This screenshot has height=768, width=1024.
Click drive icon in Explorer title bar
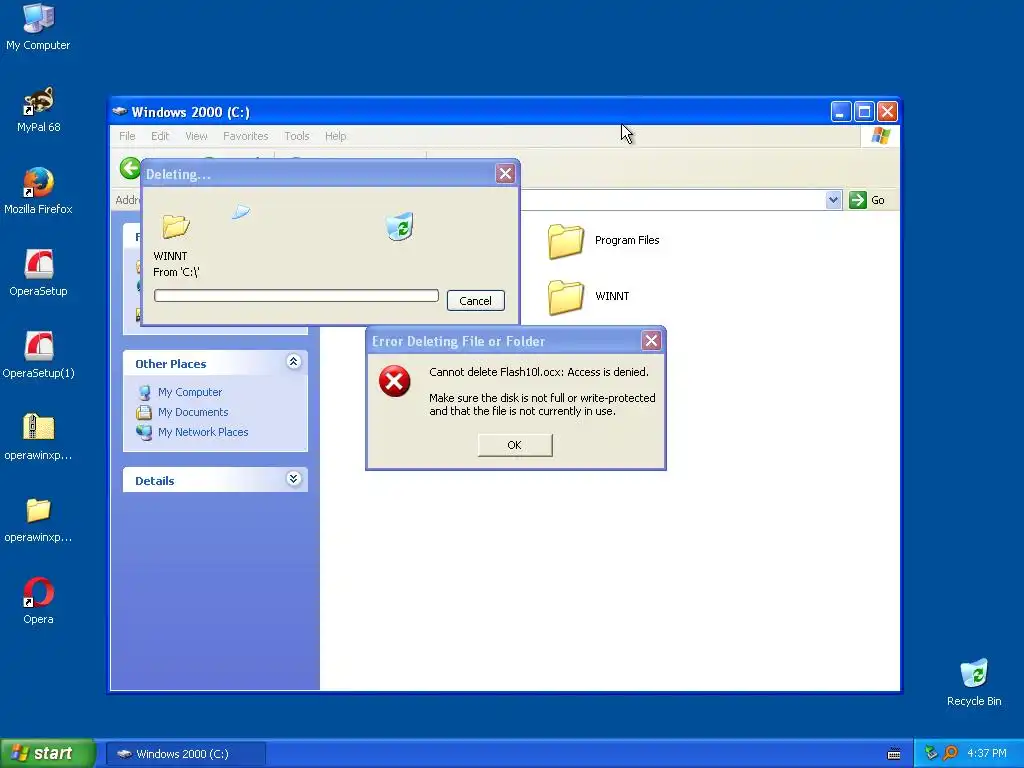tap(120, 112)
